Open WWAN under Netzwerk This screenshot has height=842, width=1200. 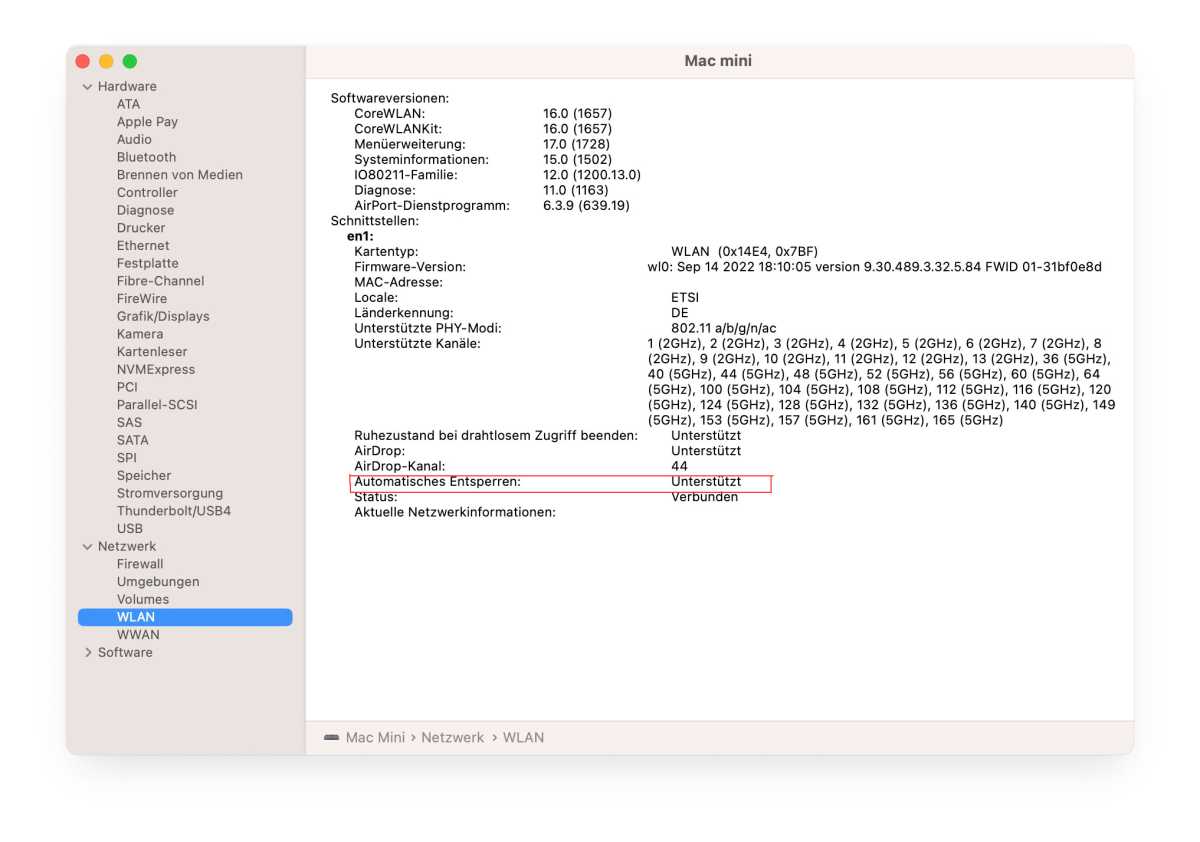click(x=137, y=635)
